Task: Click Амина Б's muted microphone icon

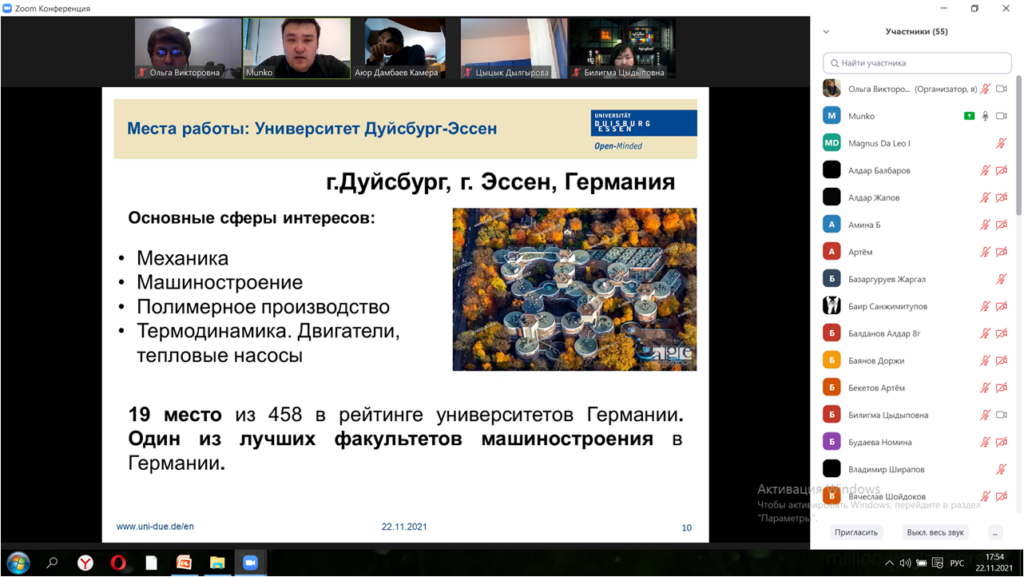Action: coord(985,225)
